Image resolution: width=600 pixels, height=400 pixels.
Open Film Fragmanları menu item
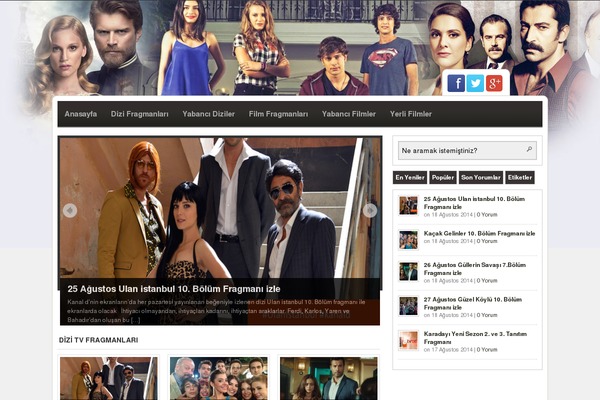pos(278,114)
